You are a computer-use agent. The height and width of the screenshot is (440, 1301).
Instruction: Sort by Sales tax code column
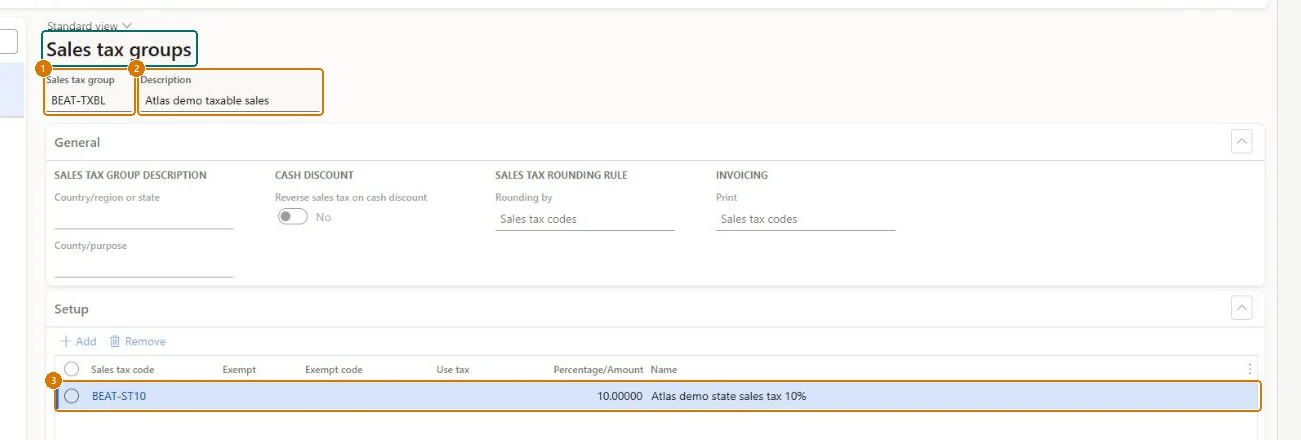pos(122,370)
